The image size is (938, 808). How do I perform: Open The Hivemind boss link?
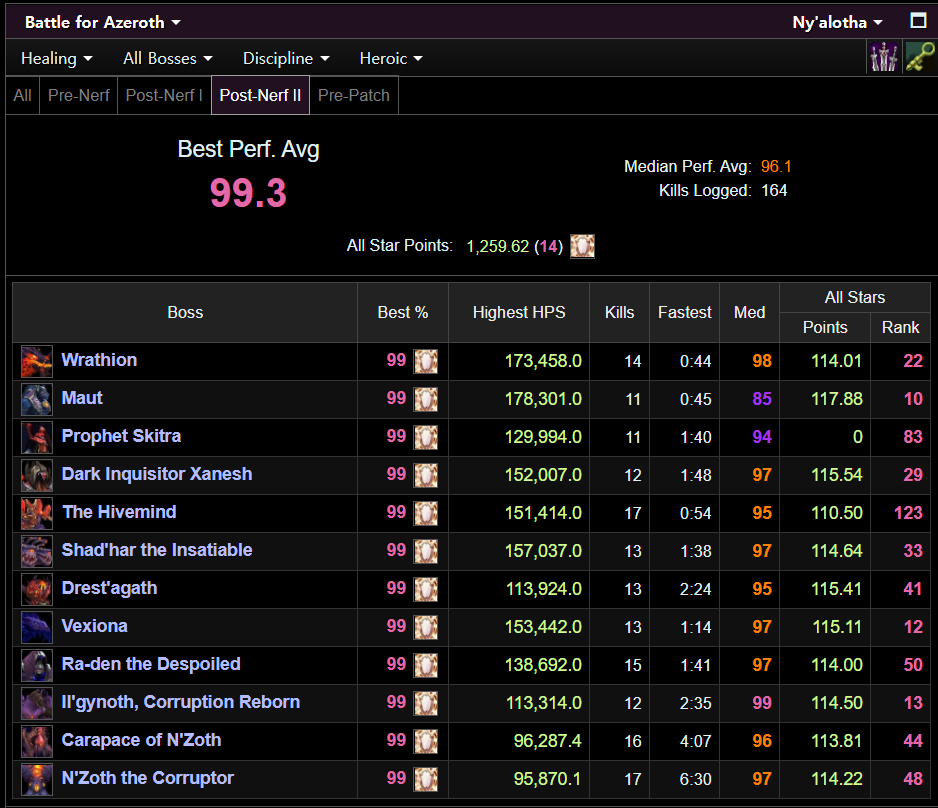(119, 512)
